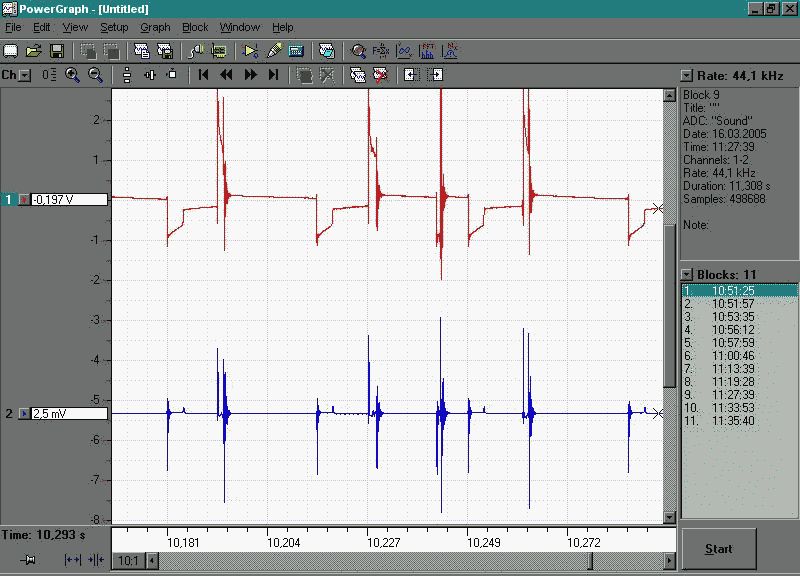
Task: Click the ADC board settings icon
Action: (219, 51)
